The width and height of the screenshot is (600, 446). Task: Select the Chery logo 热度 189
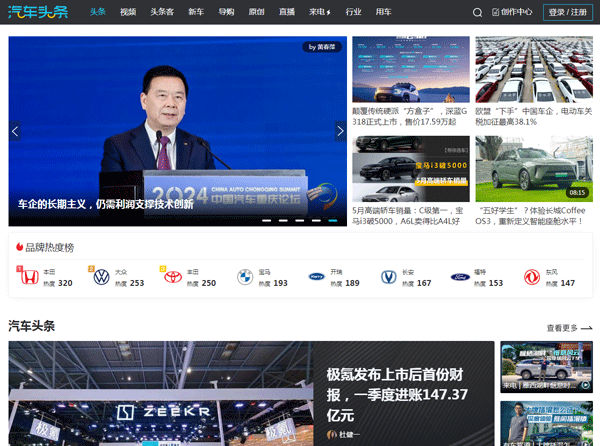316,277
